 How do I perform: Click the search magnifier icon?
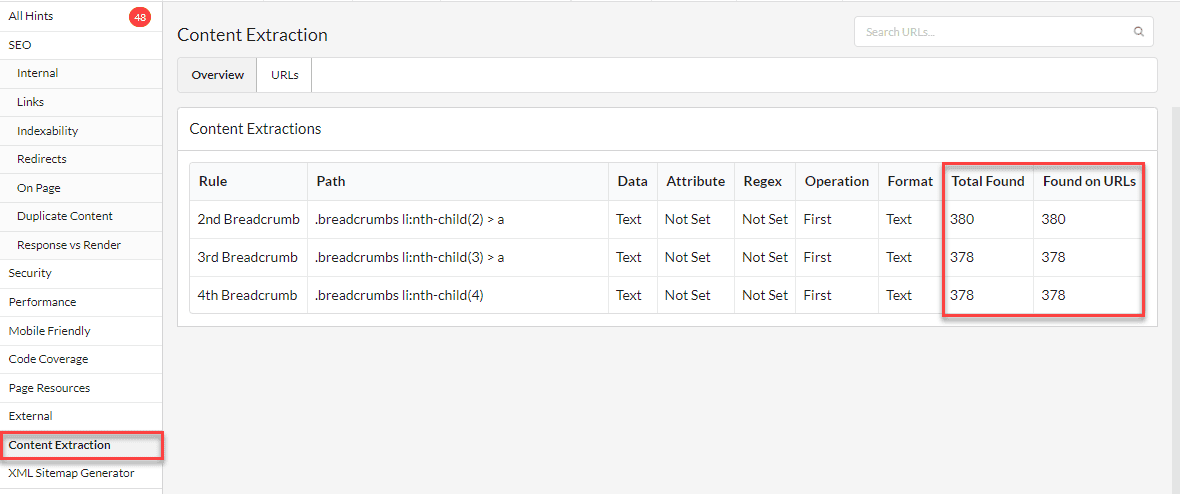tap(1138, 32)
